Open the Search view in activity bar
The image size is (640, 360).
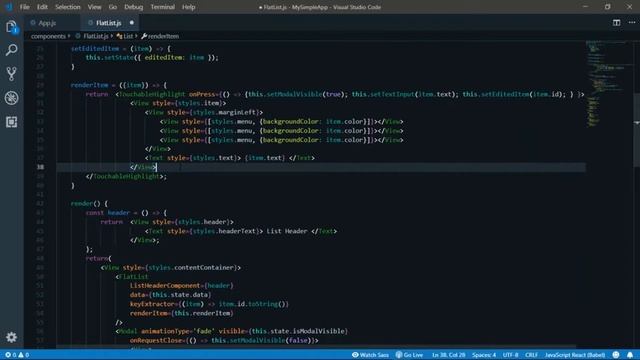point(11,50)
